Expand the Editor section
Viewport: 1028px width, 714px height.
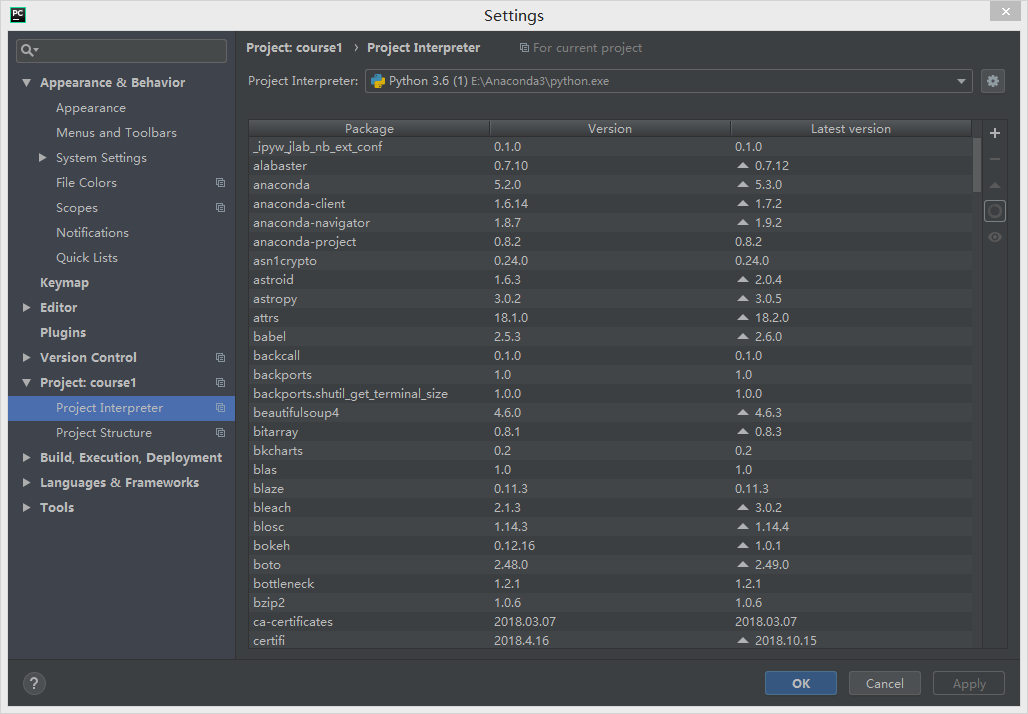[x=27, y=307]
